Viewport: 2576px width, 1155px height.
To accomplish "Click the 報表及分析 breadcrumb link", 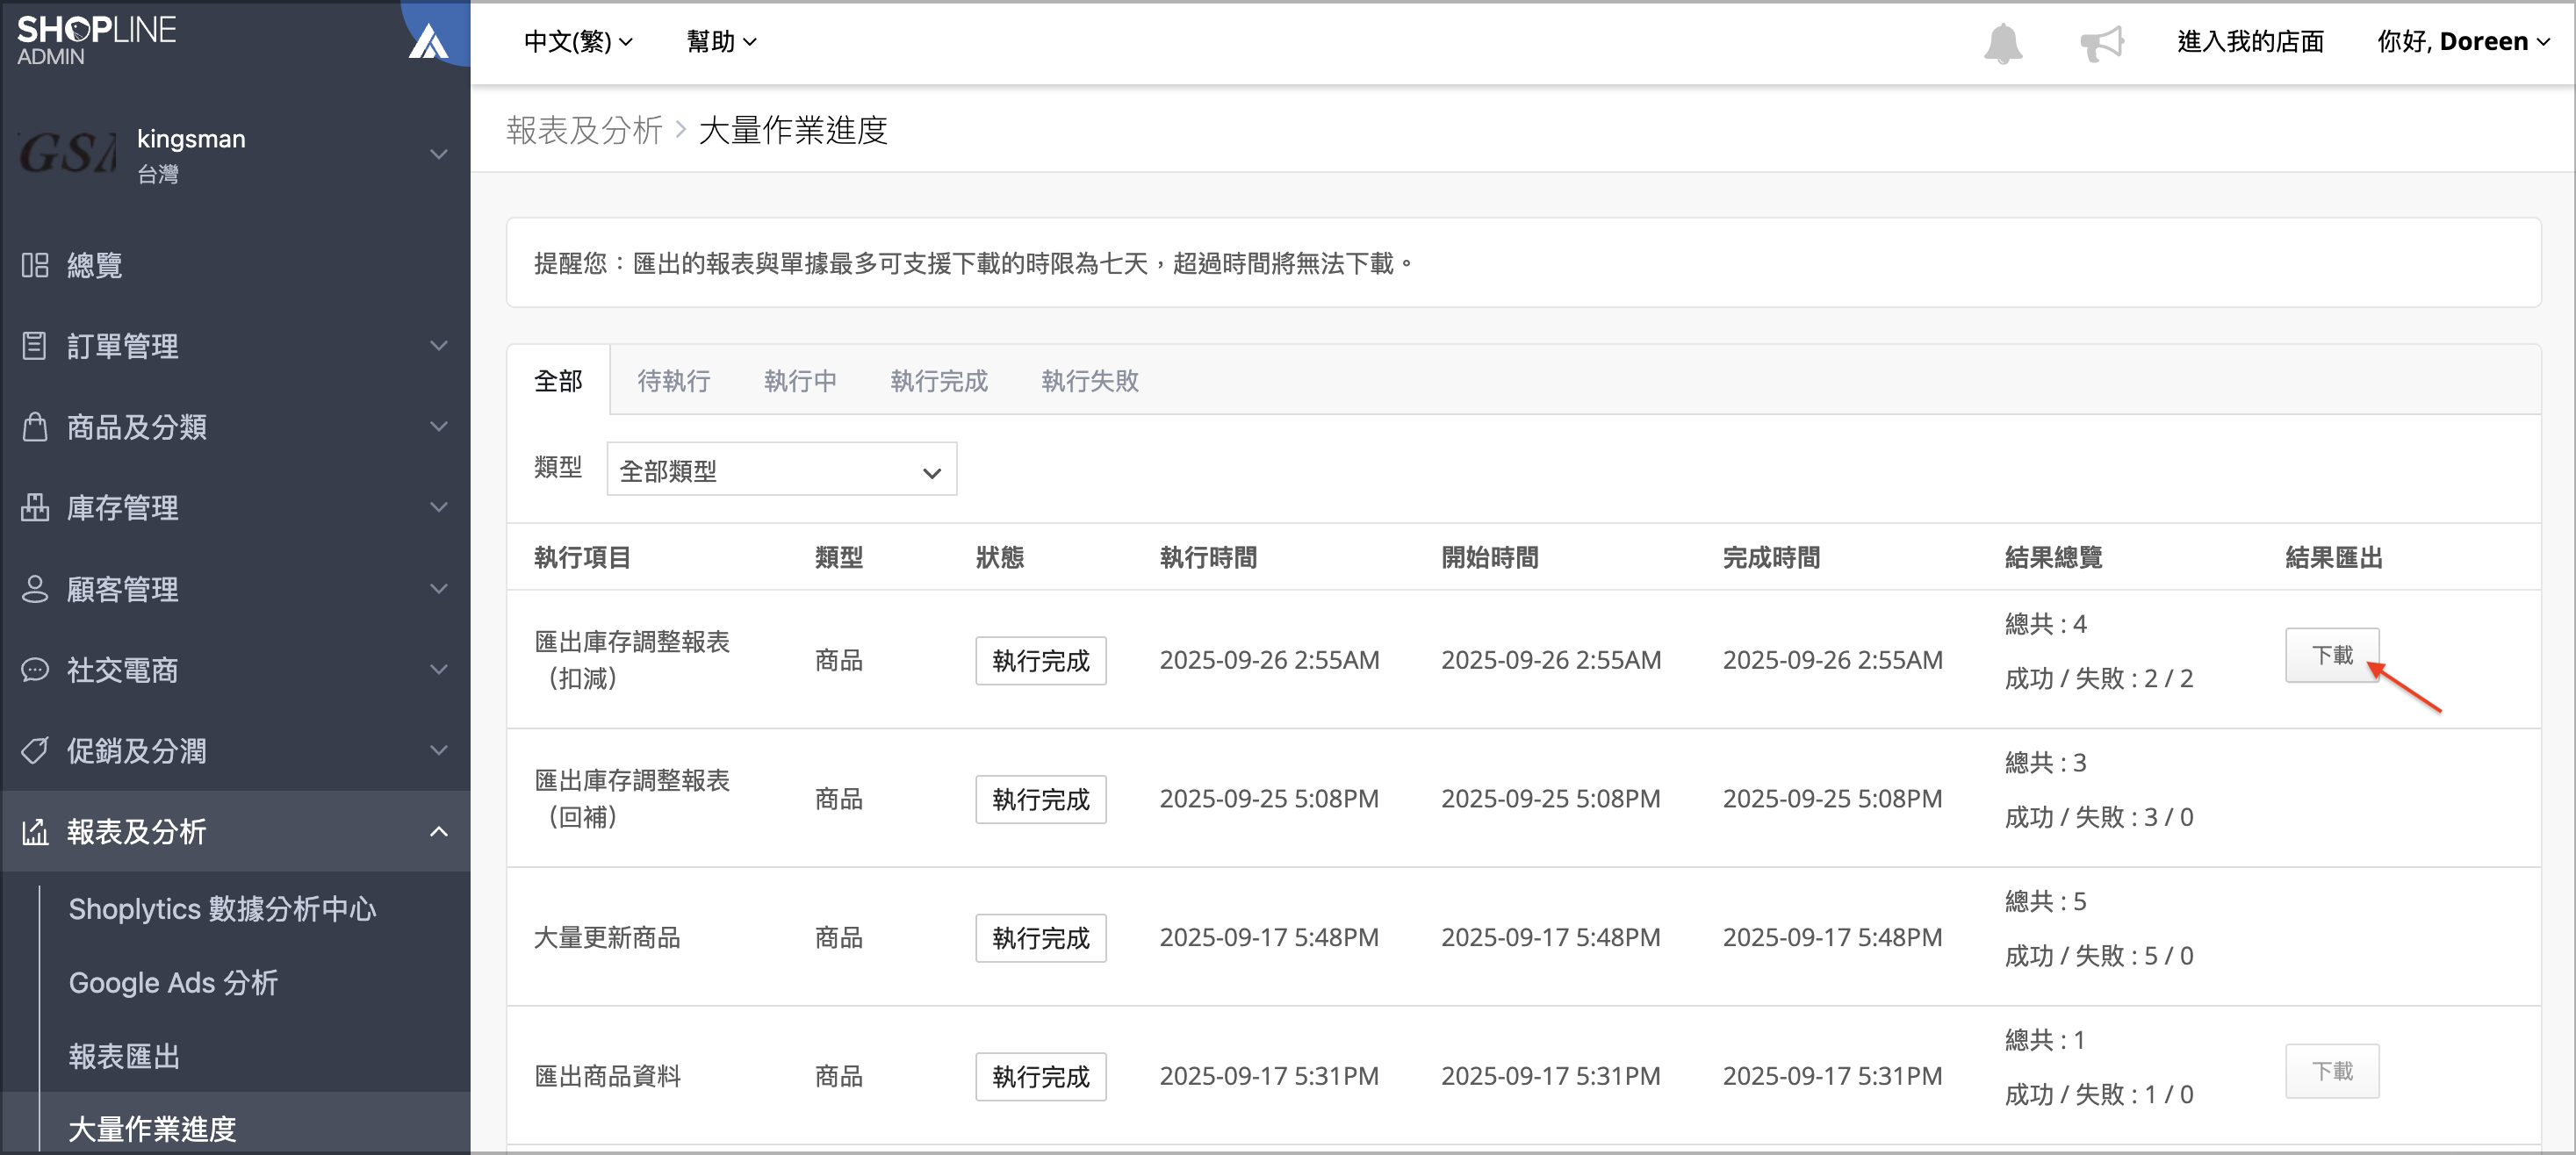I will pyautogui.click(x=584, y=130).
